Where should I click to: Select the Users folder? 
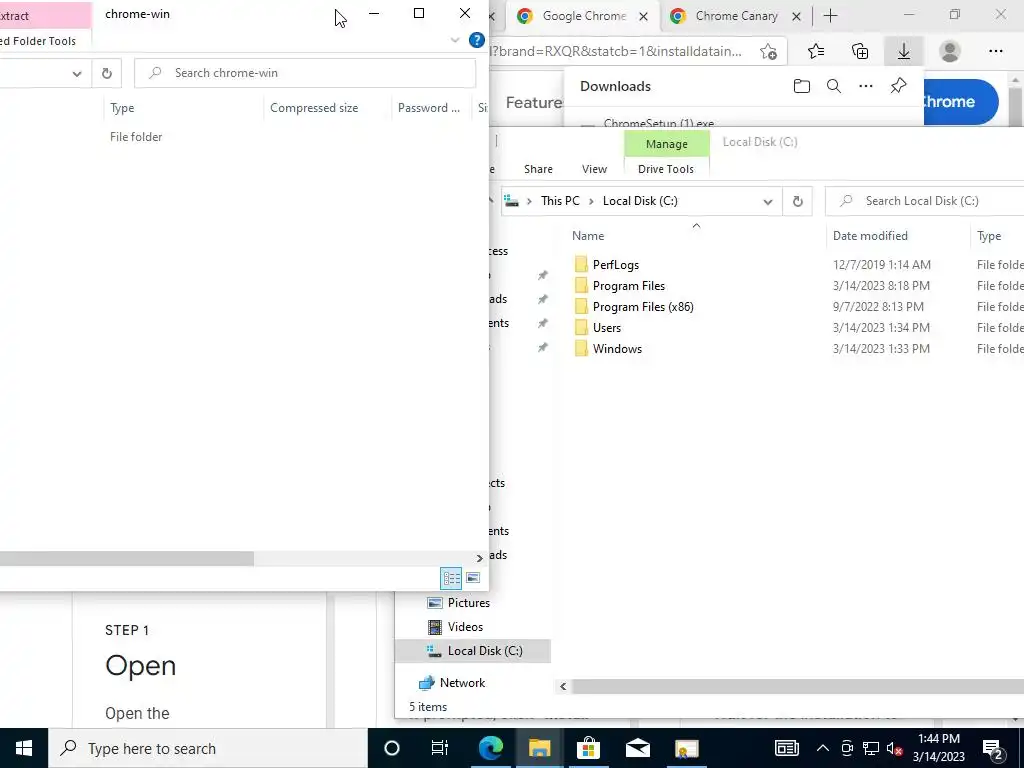607,327
